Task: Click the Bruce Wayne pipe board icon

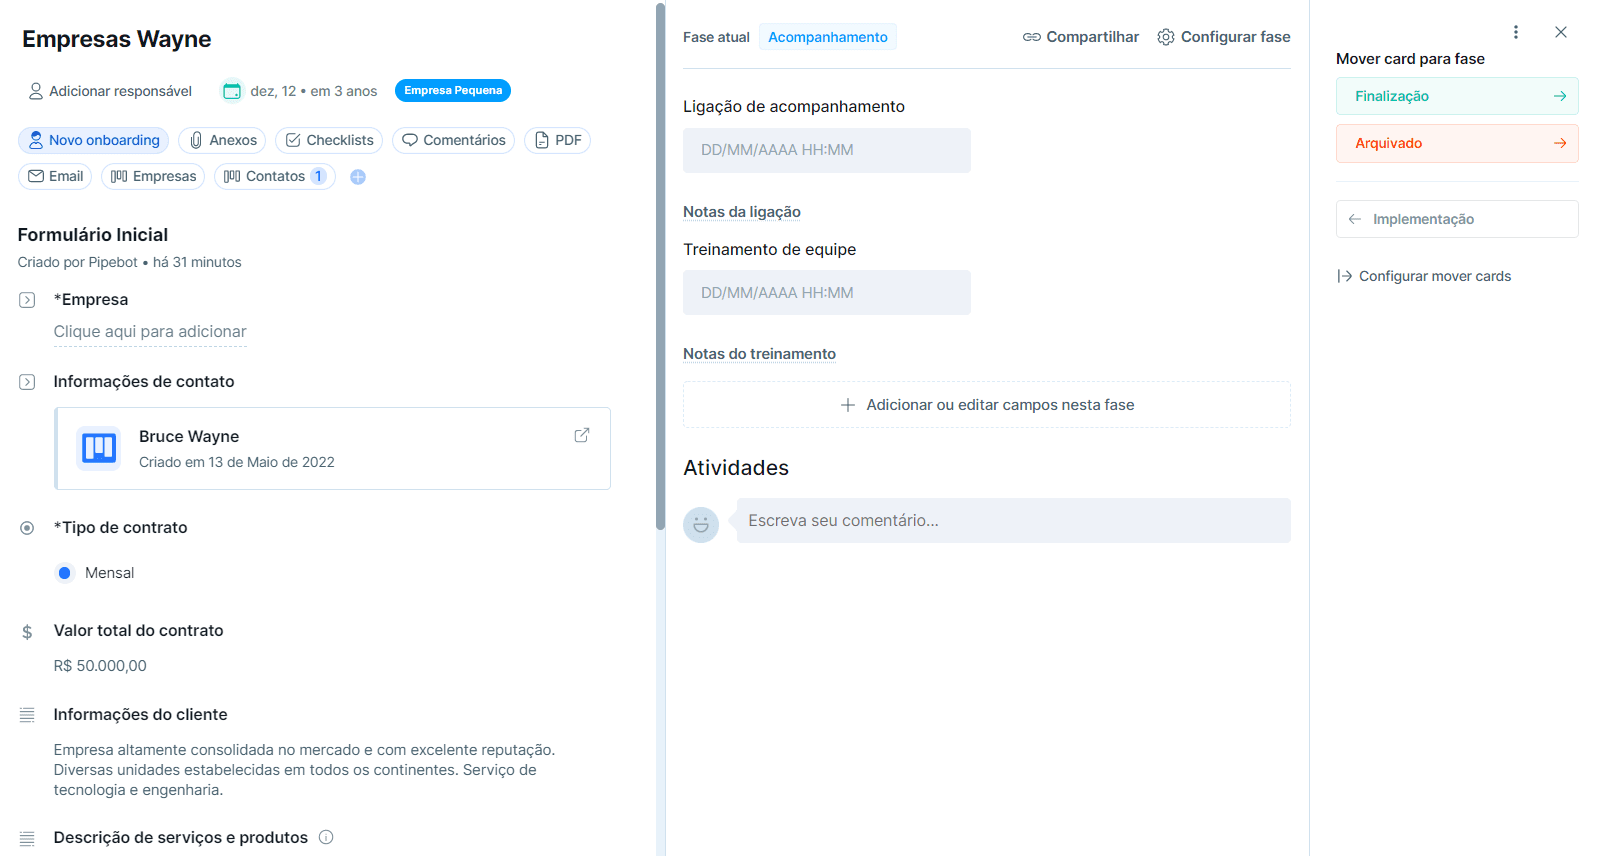Action: tap(99, 448)
